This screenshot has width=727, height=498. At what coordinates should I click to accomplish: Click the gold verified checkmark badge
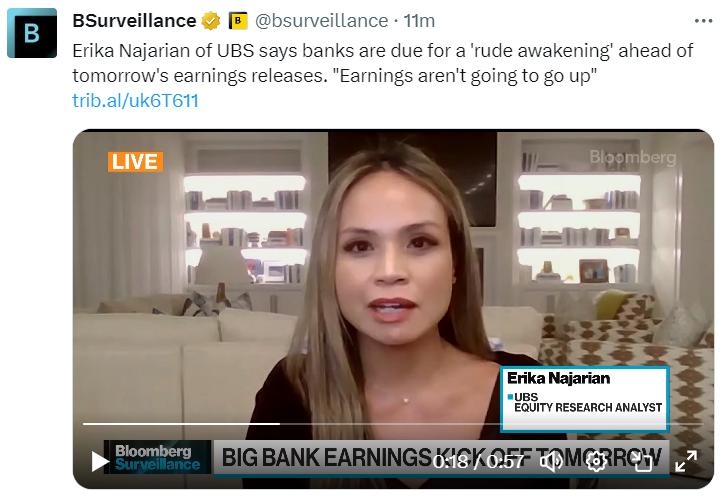pos(210,21)
